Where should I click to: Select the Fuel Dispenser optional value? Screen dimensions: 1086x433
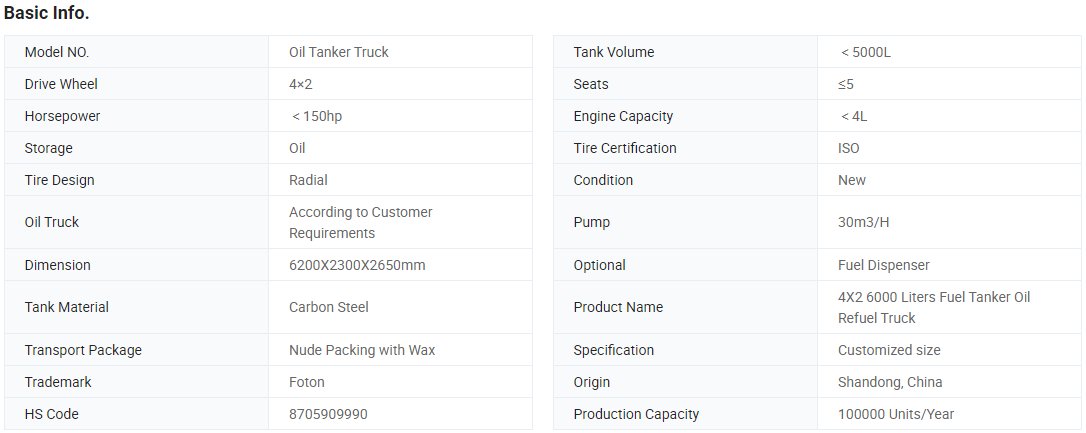(x=884, y=265)
